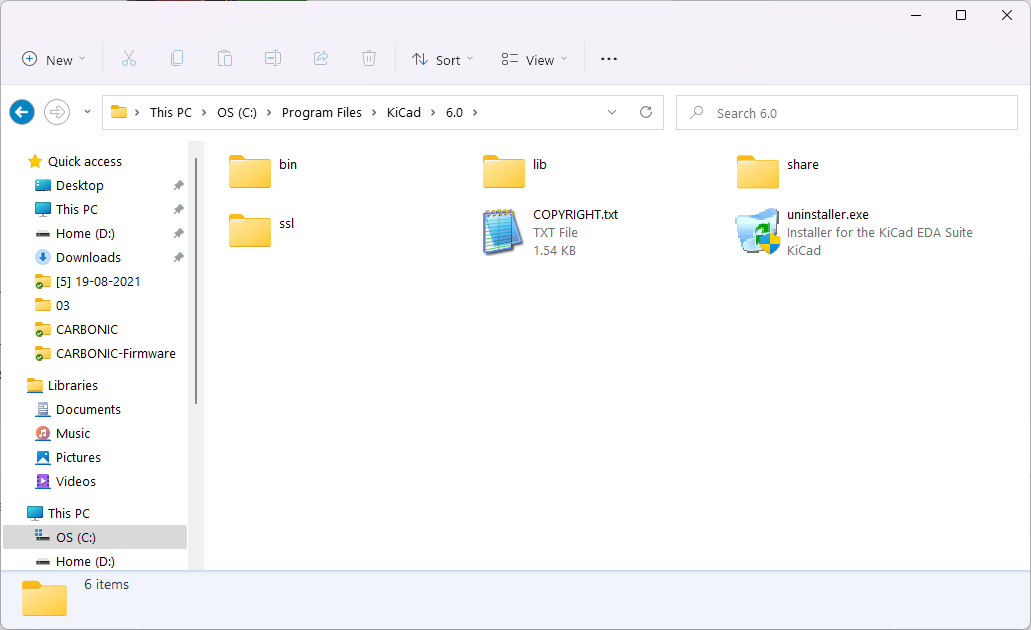The image size is (1031, 630).
Task: Open the 03 folder in sidebar
Action: point(62,305)
